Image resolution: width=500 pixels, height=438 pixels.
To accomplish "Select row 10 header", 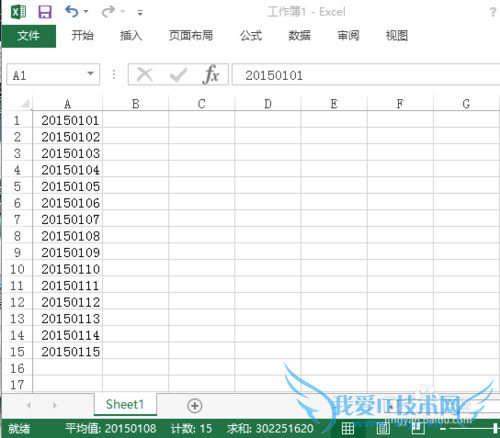I will (x=17, y=269).
